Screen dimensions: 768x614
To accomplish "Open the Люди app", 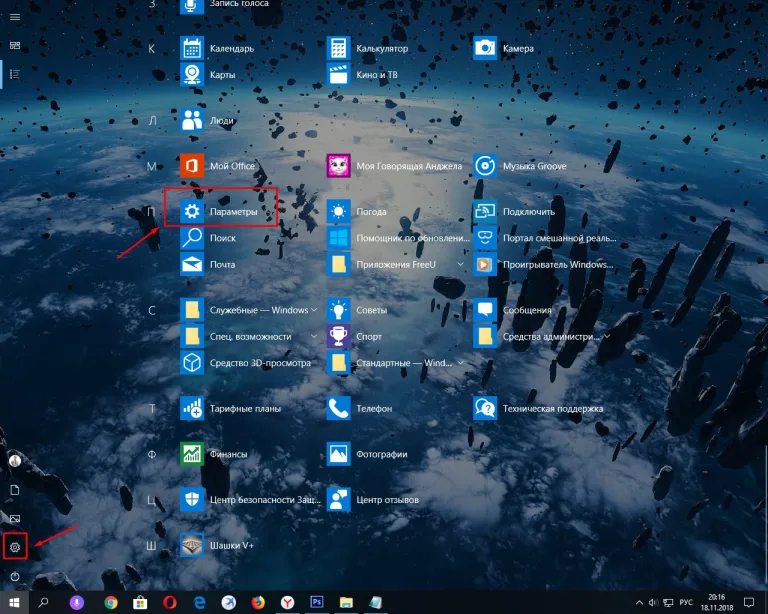I will (207, 120).
